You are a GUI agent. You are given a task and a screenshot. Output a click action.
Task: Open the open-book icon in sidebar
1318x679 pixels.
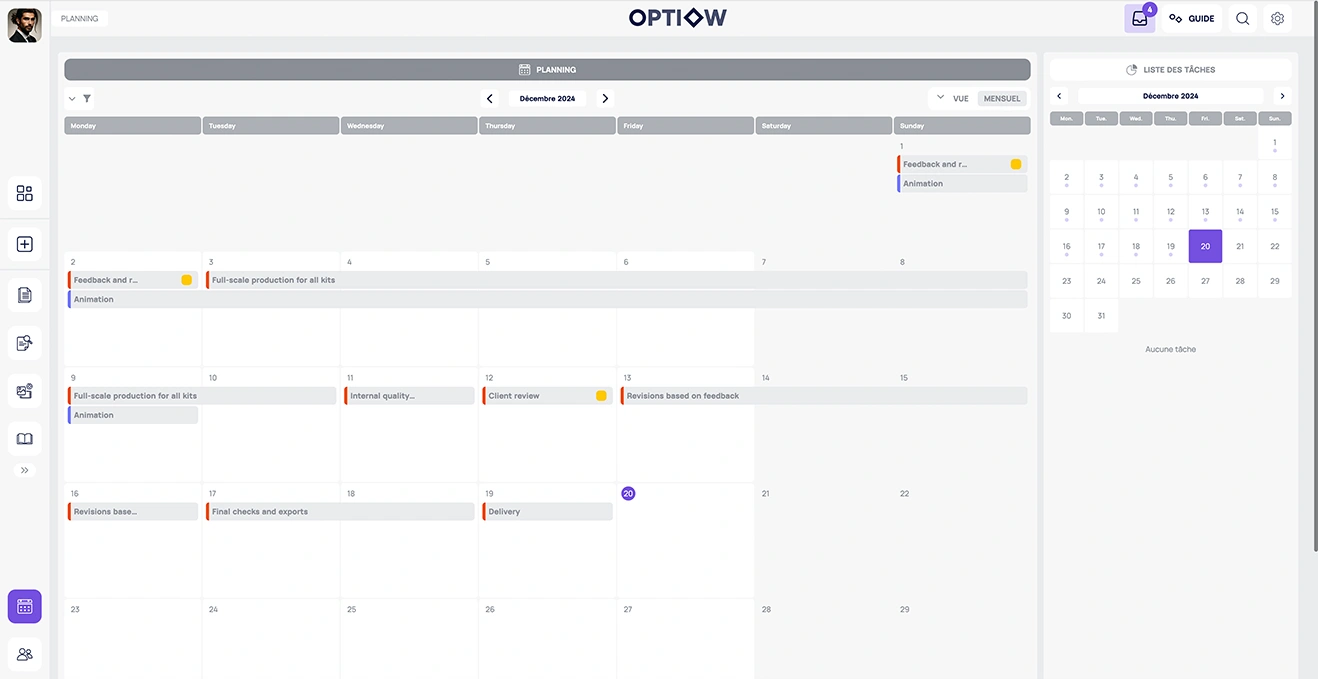coord(25,439)
